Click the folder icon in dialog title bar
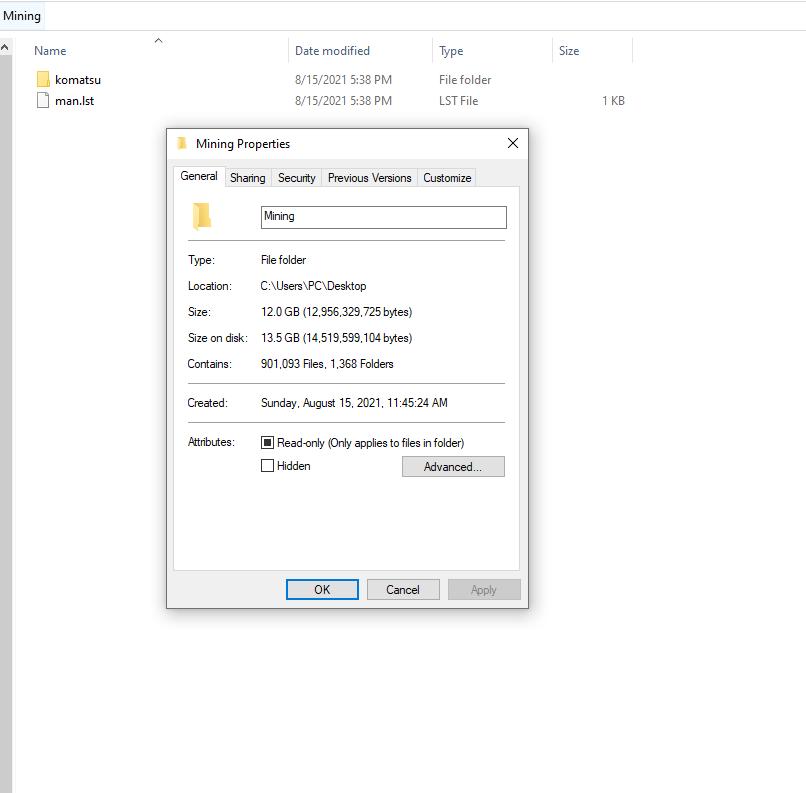This screenshot has height=793, width=806. [181, 143]
